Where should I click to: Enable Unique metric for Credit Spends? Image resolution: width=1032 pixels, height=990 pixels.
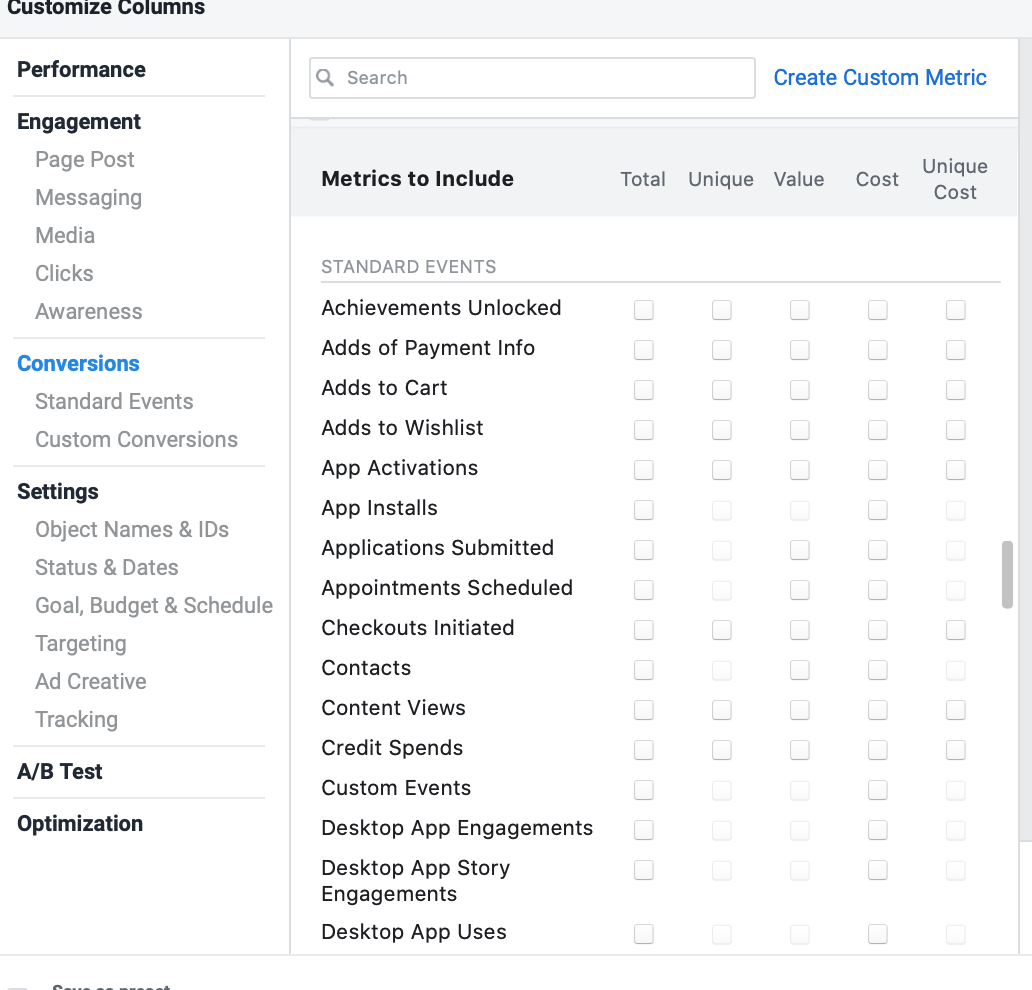pyautogui.click(x=721, y=750)
